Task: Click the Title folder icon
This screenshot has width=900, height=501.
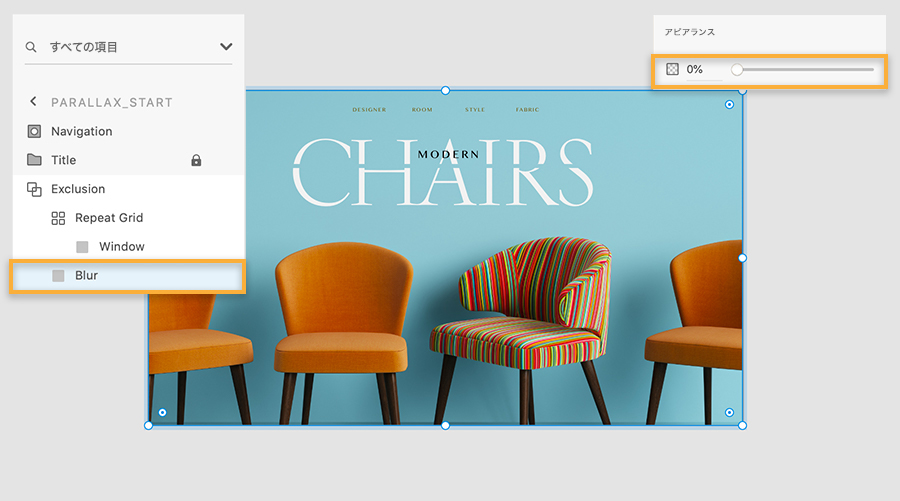Action: point(34,160)
